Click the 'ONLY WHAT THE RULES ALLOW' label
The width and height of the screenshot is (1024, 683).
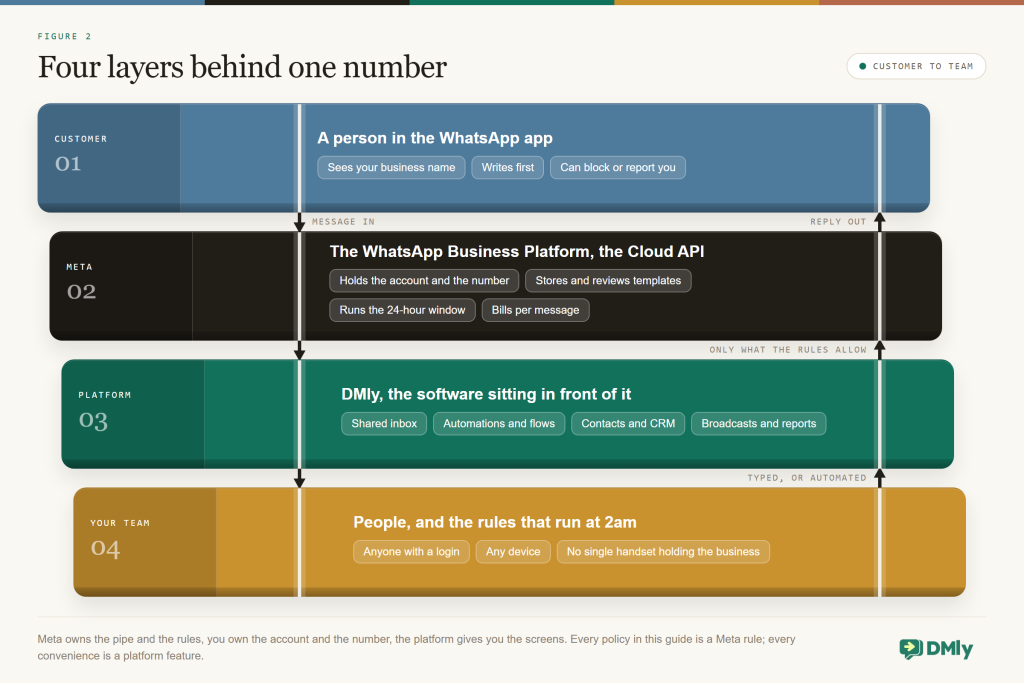[788, 350]
